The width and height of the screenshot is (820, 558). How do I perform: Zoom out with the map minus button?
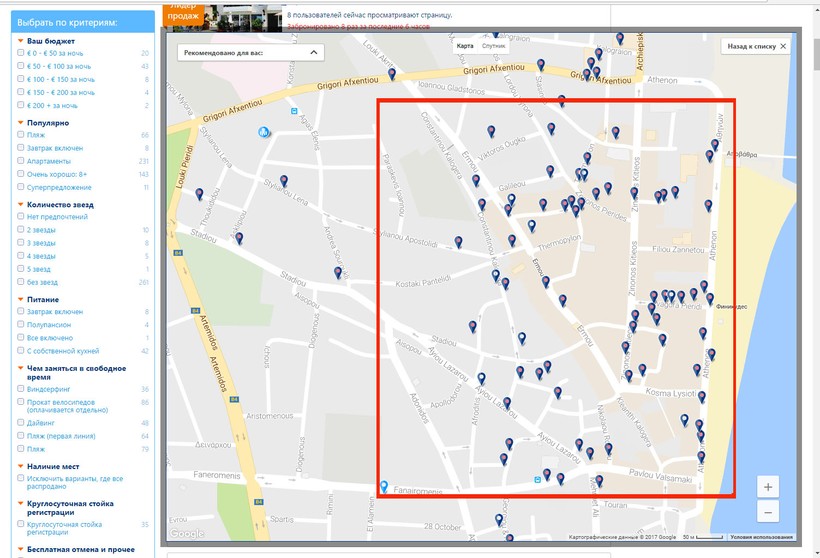click(767, 512)
